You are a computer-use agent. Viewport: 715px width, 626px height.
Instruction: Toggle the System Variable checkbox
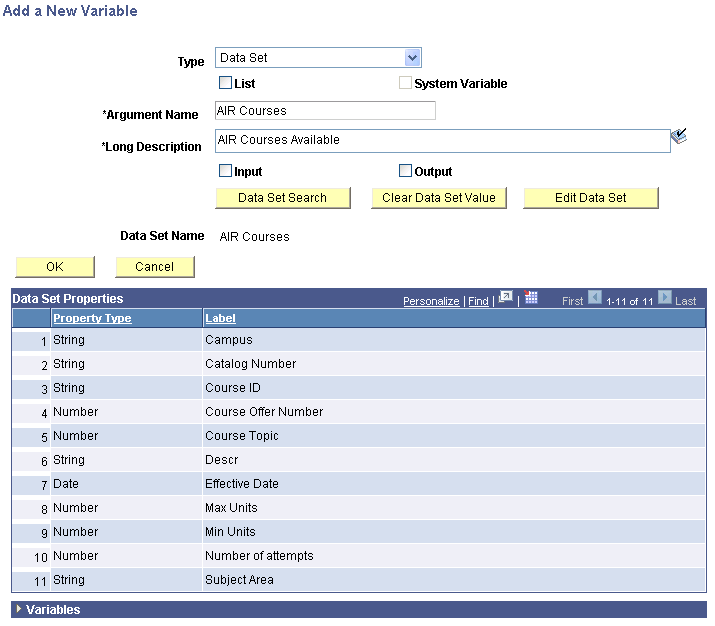(405, 83)
